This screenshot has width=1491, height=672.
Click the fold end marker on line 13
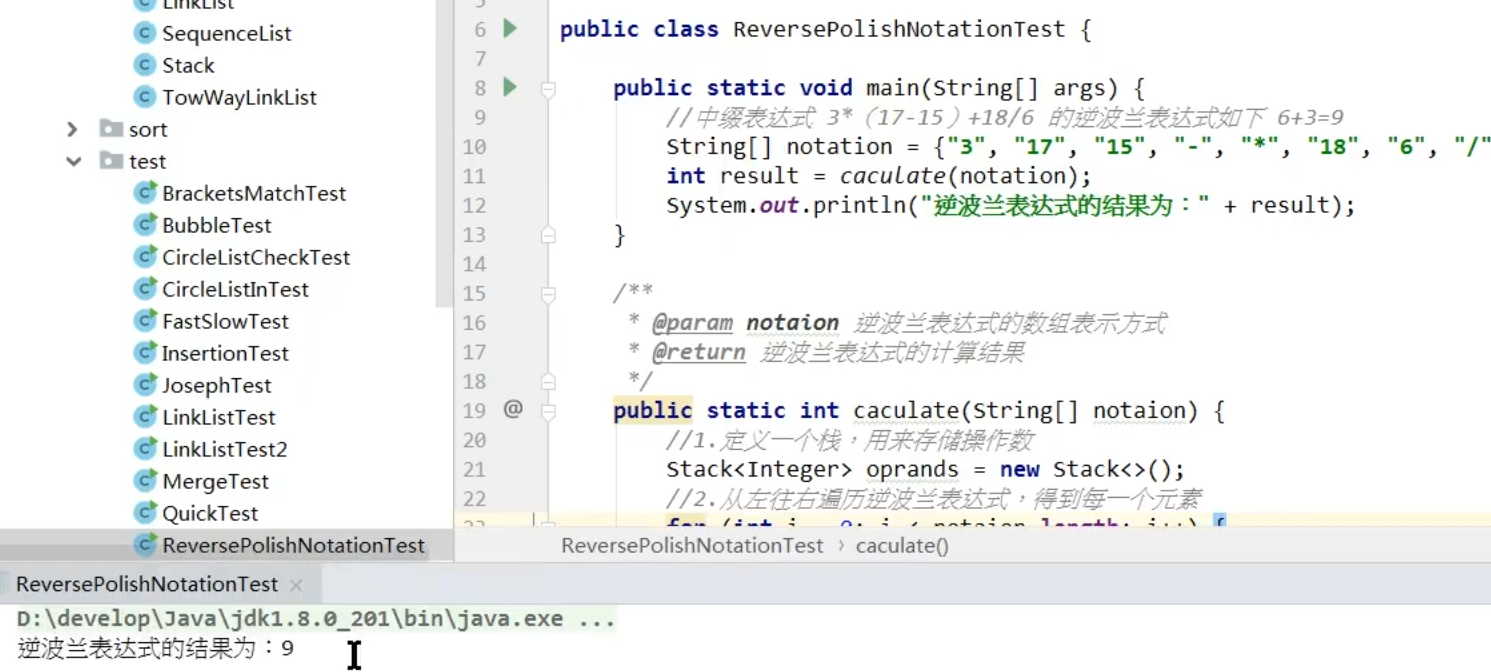tap(548, 235)
